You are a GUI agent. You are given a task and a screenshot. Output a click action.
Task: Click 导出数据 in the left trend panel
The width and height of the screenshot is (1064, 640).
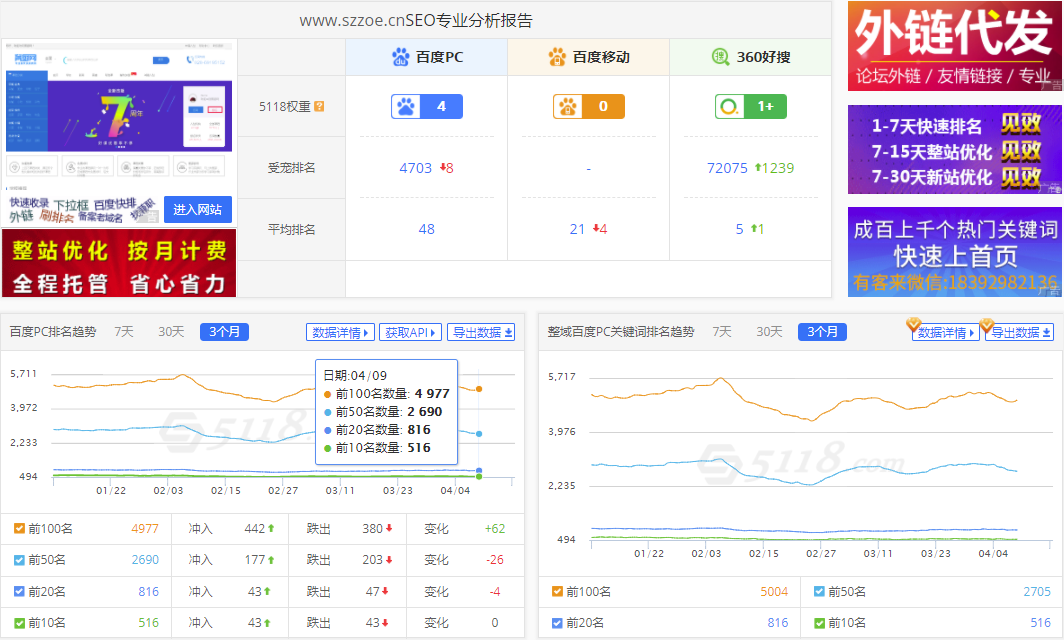(x=482, y=332)
